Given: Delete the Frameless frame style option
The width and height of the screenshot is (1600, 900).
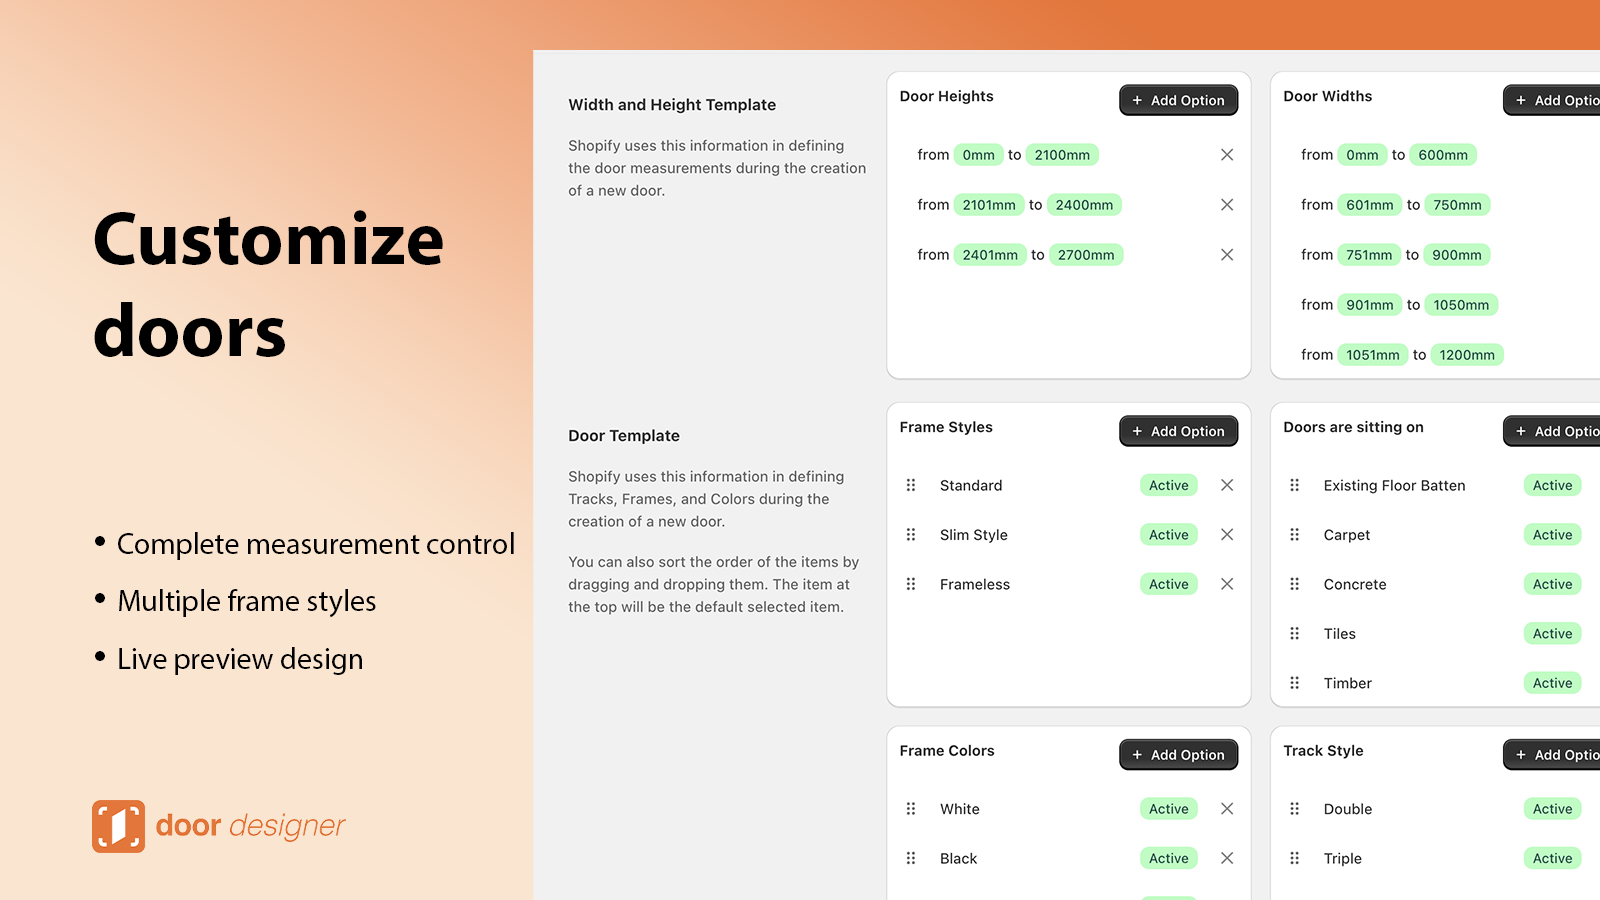Looking at the screenshot, I should (1227, 584).
